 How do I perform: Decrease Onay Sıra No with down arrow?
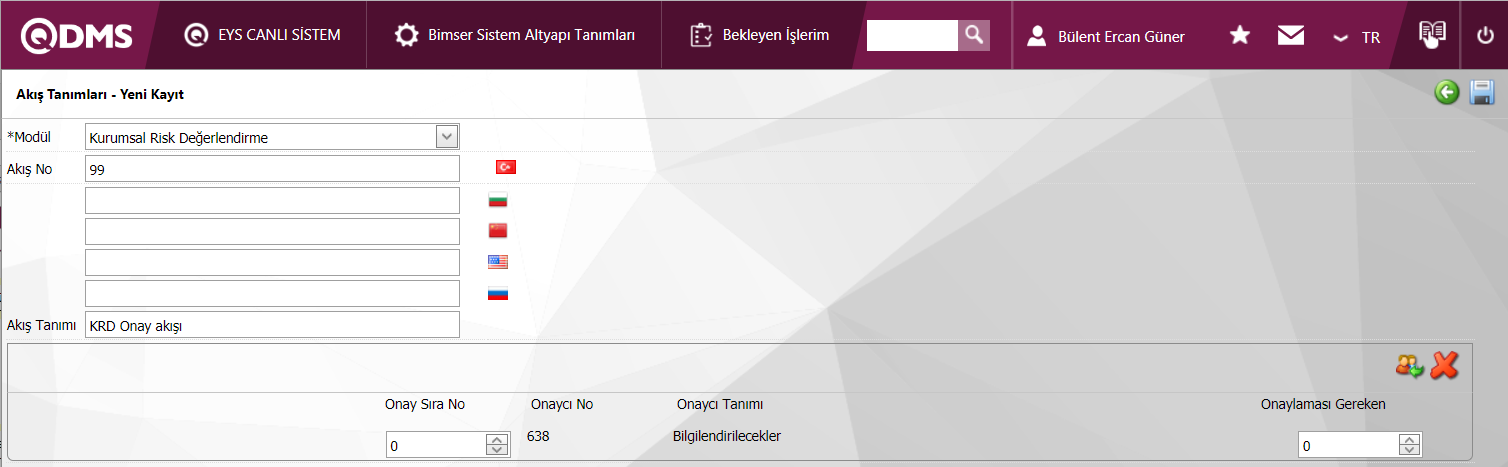pos(497,451)
